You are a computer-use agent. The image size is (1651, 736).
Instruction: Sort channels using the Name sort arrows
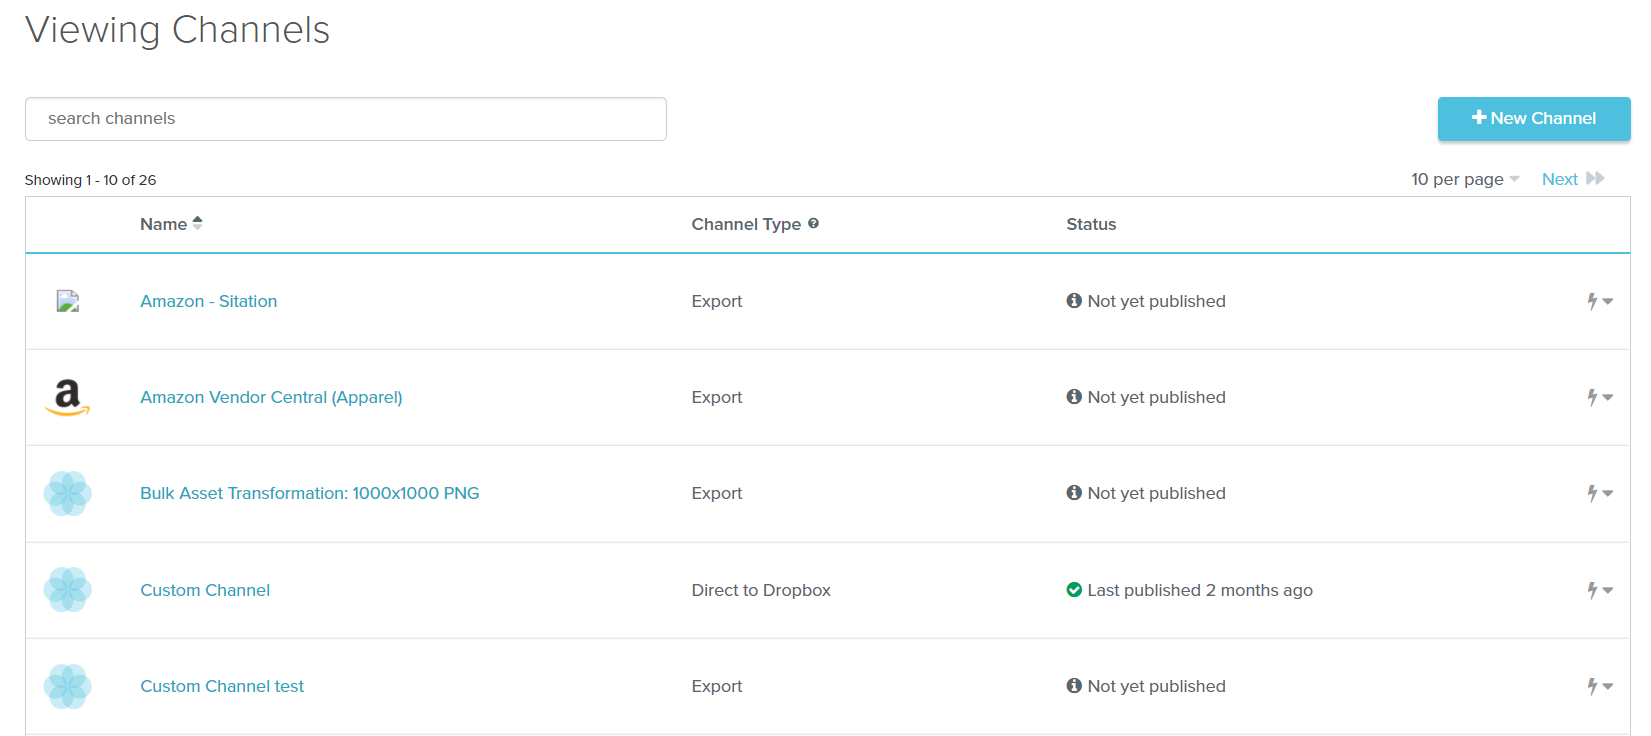pos(198,224)
